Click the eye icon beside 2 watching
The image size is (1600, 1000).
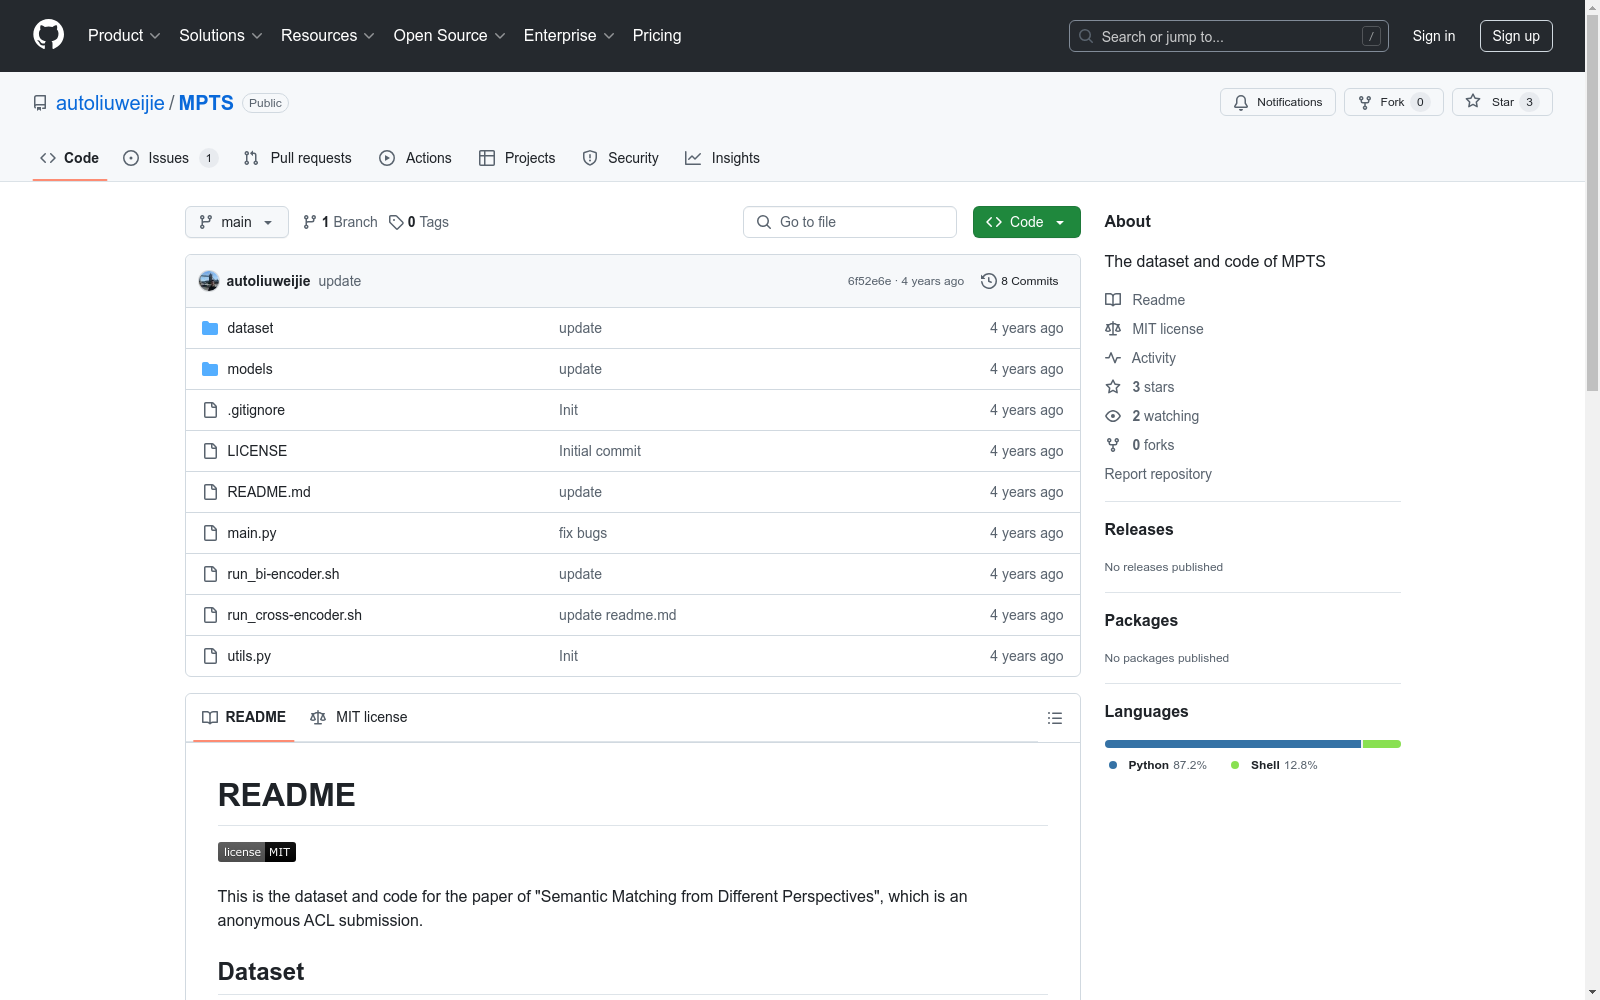pos(1113,416)
